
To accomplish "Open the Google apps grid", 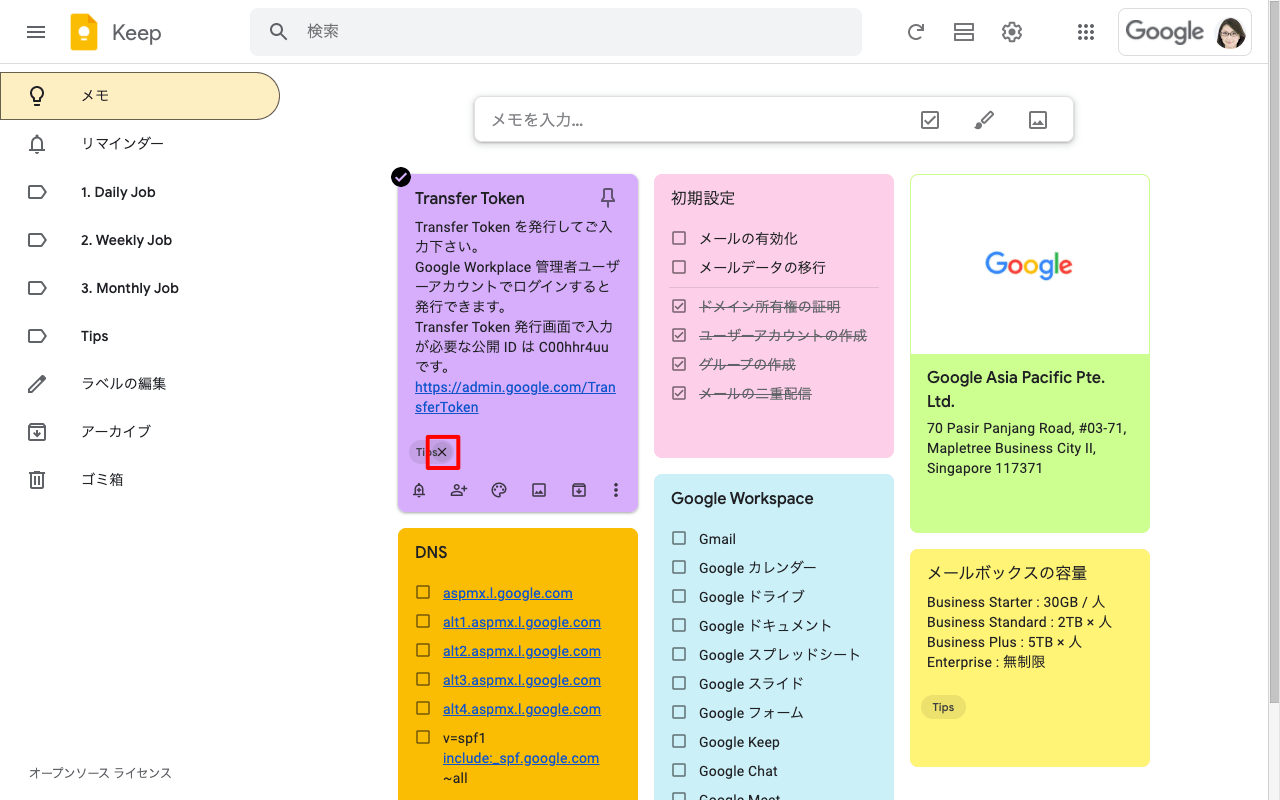I will (1086, 32).
